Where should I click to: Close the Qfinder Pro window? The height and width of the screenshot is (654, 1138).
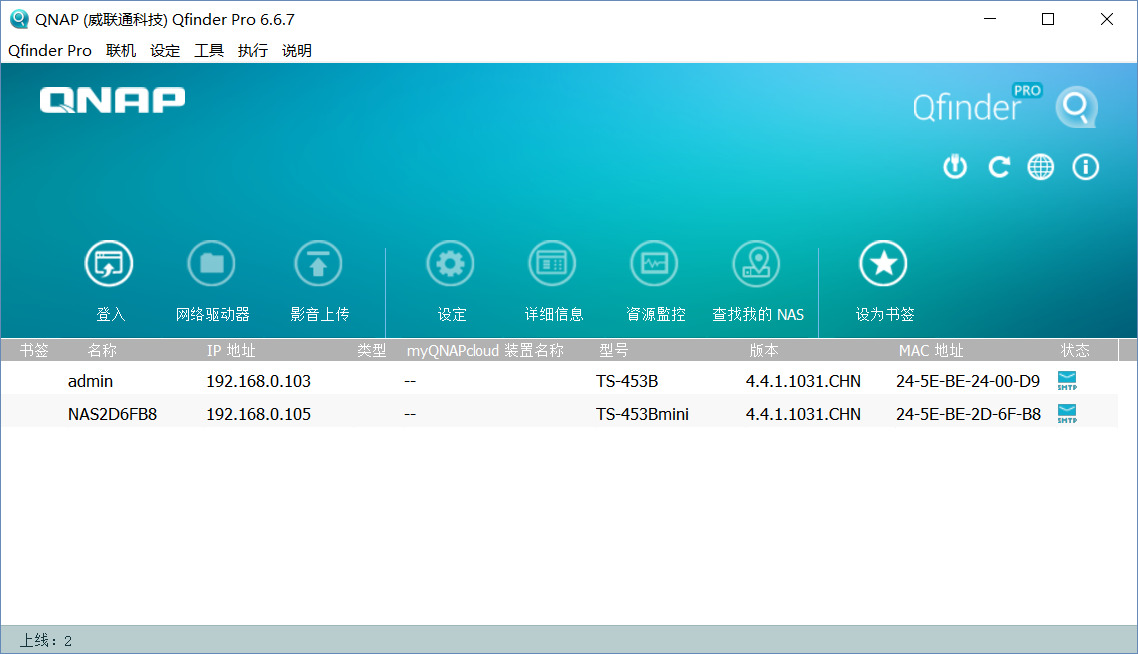point(1106,19)
